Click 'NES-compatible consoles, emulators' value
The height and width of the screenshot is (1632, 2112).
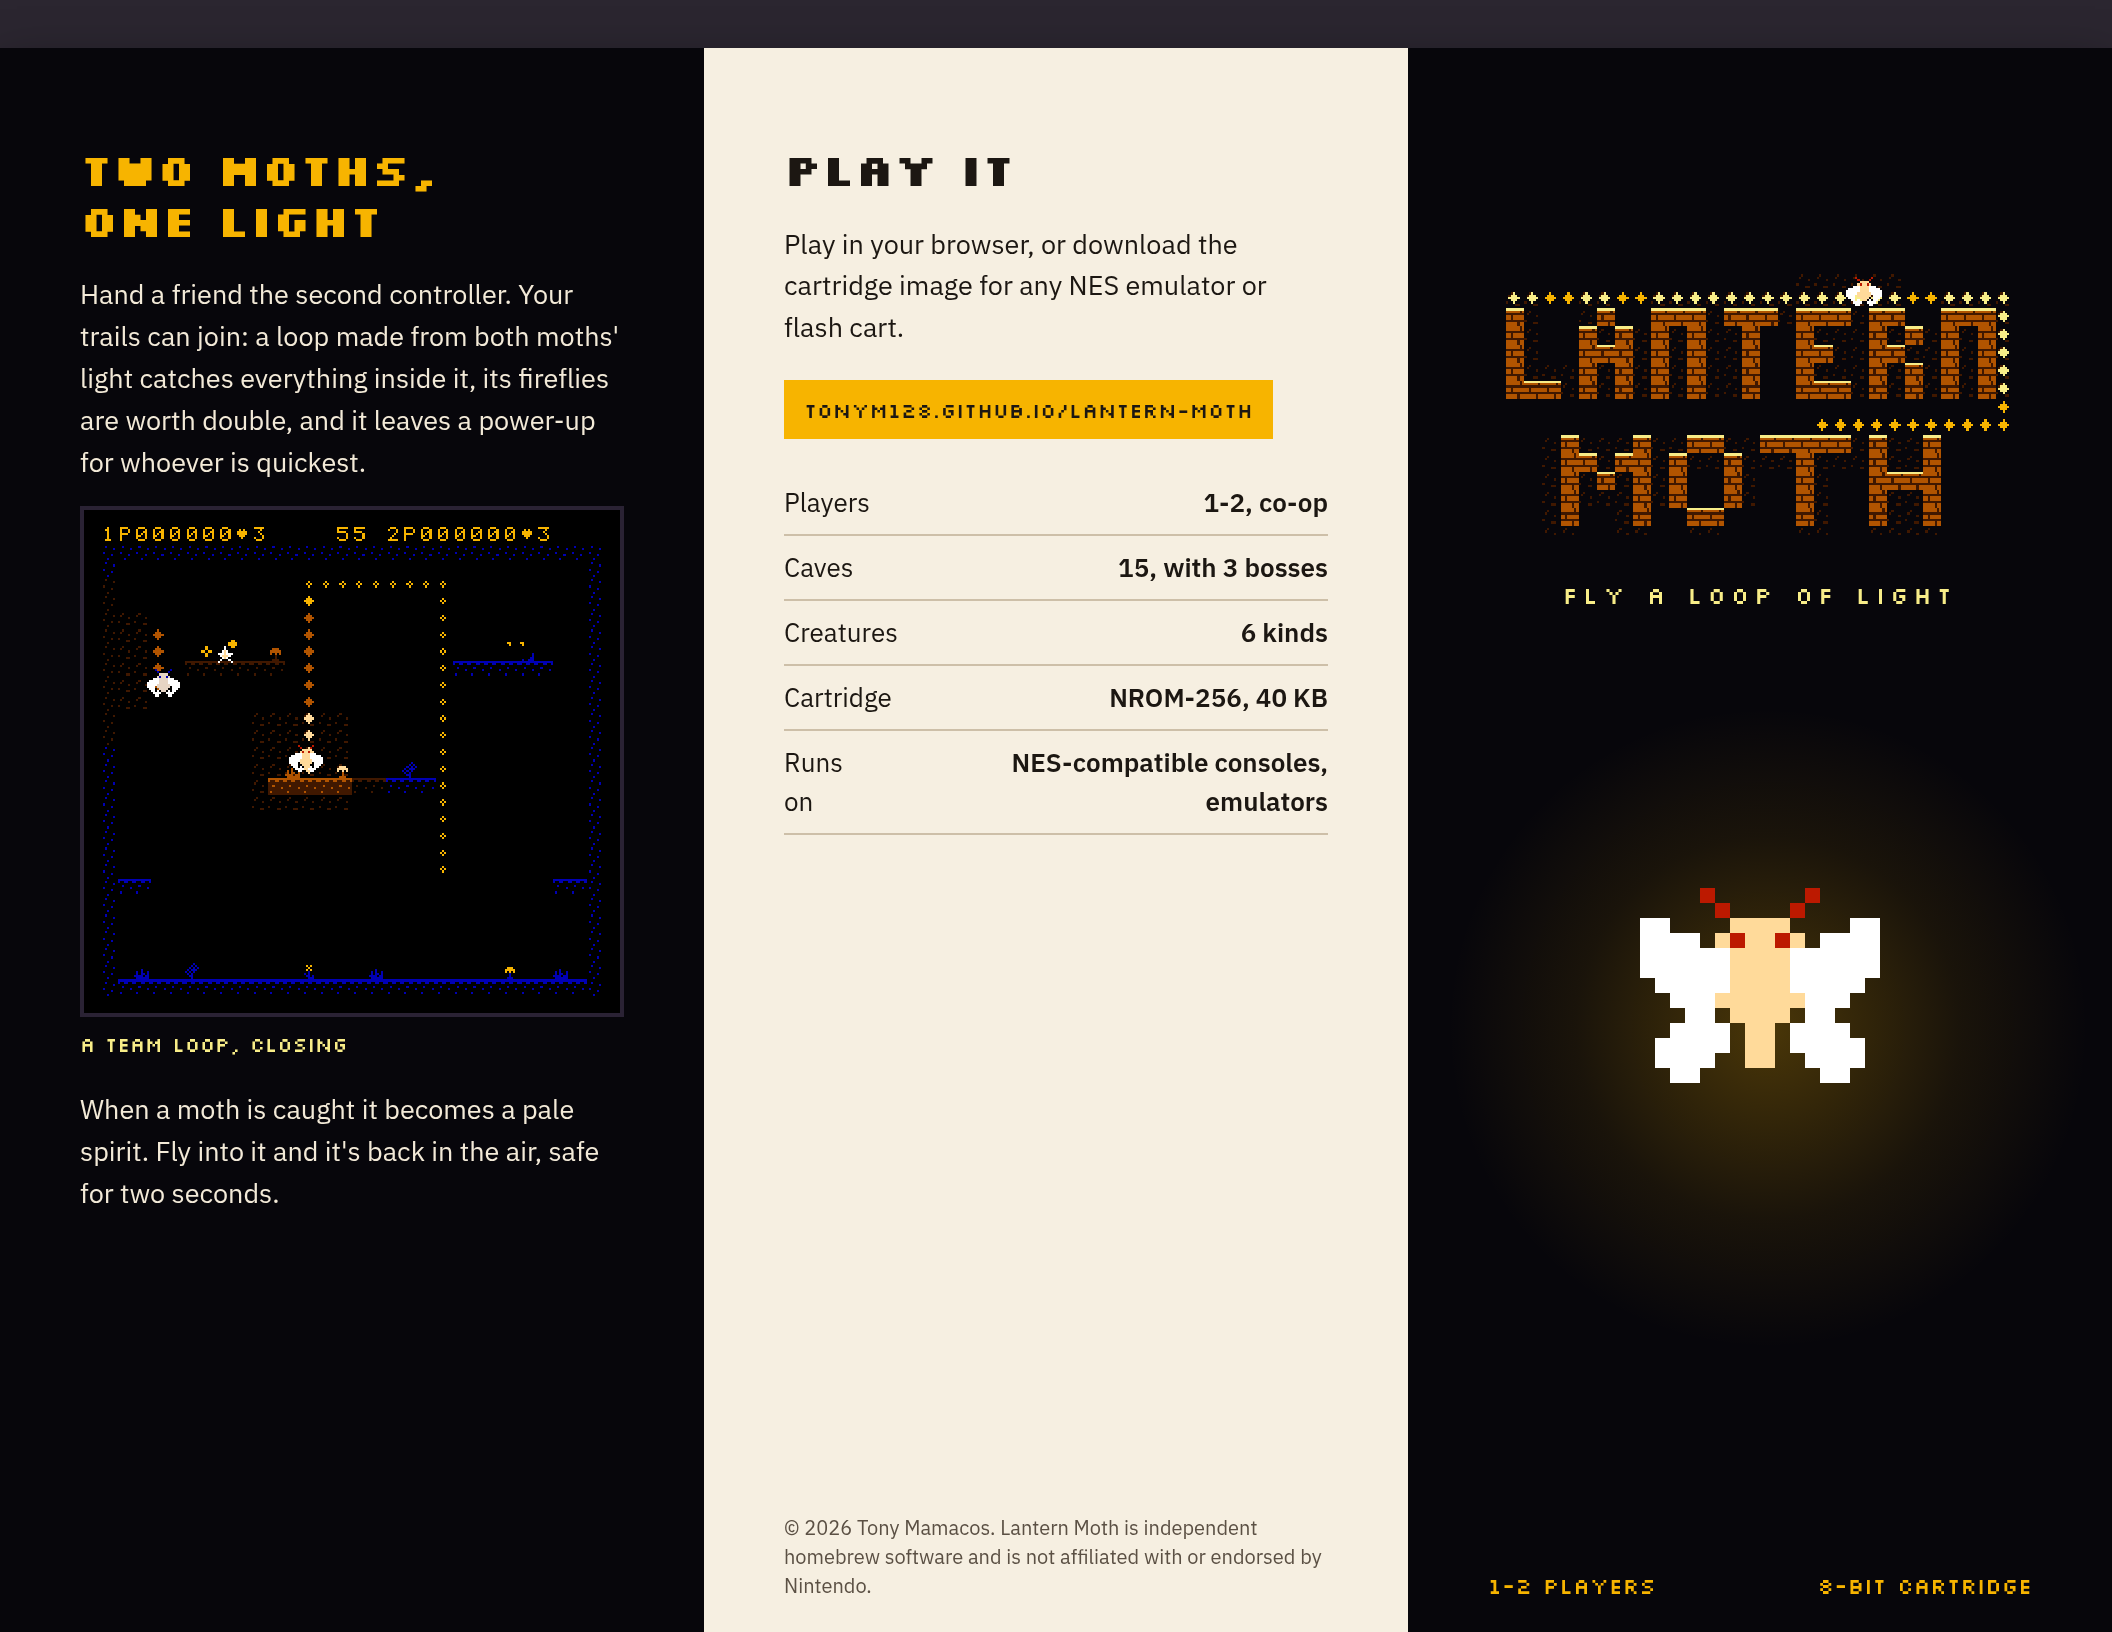(x=1169, y=782)
